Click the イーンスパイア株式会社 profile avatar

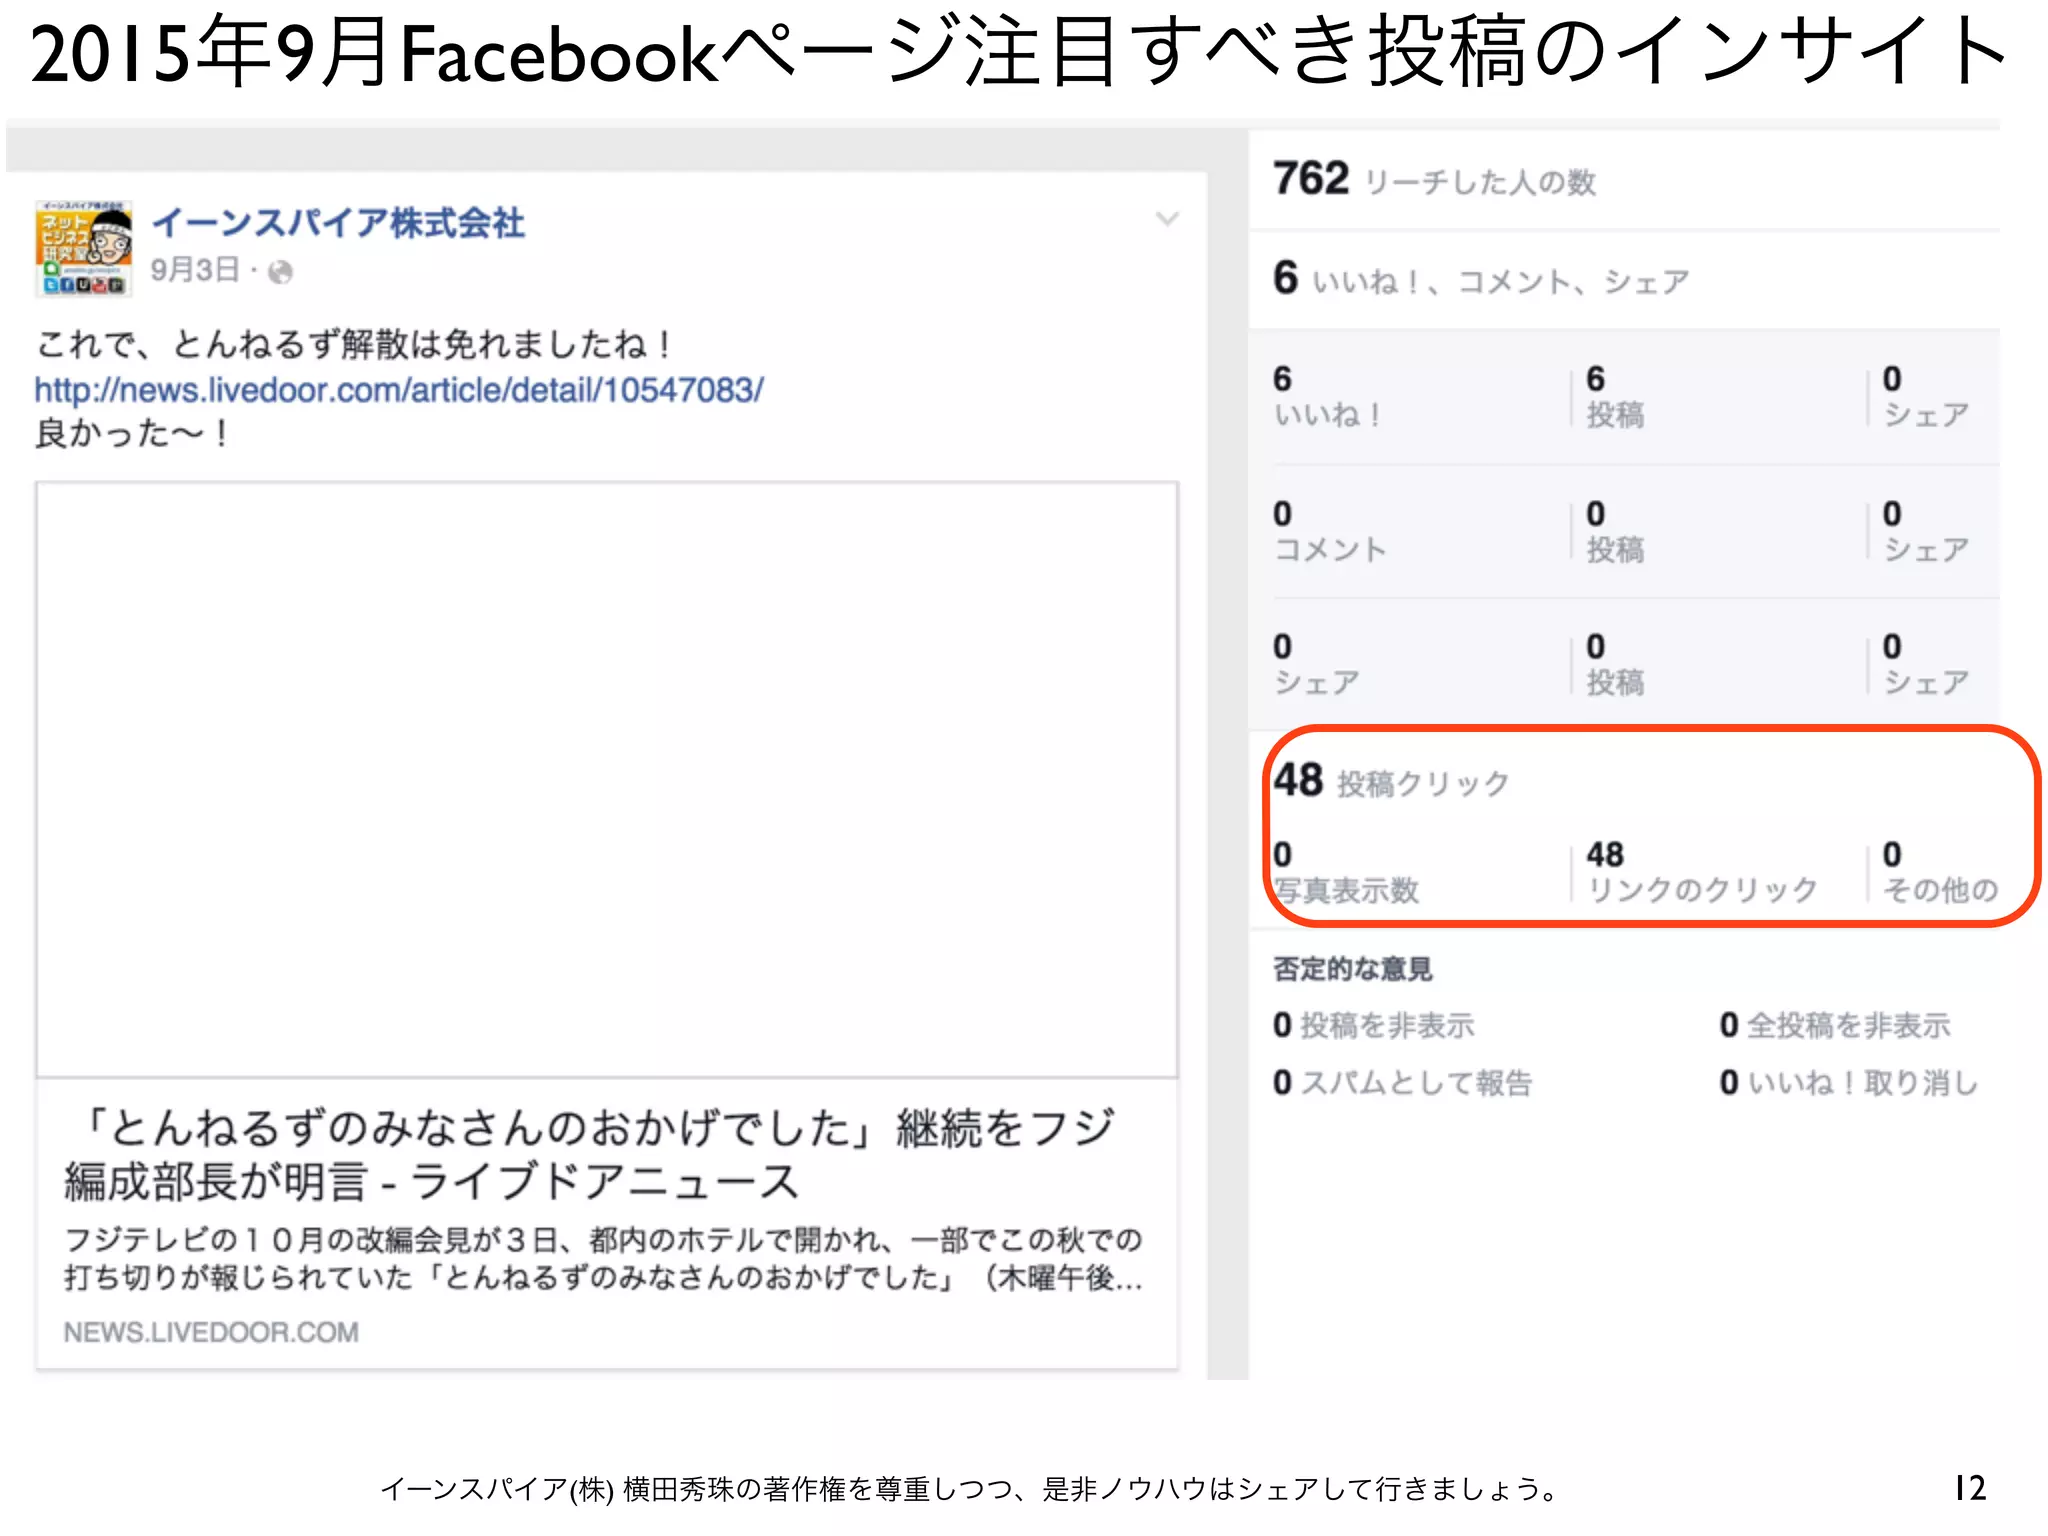point(84,247)
